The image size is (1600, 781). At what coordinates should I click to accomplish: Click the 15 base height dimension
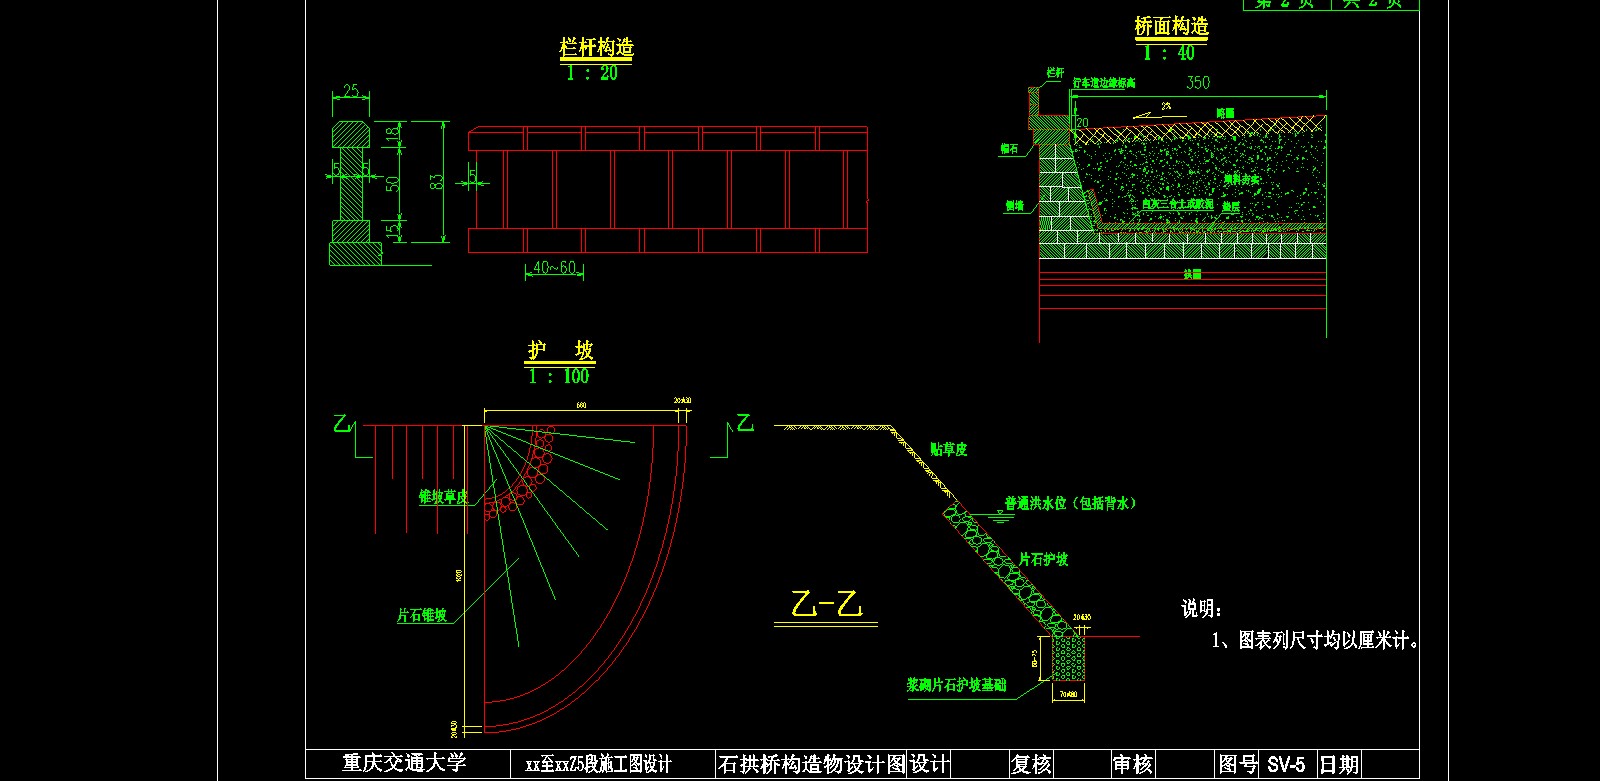click(x=392, y=229)
